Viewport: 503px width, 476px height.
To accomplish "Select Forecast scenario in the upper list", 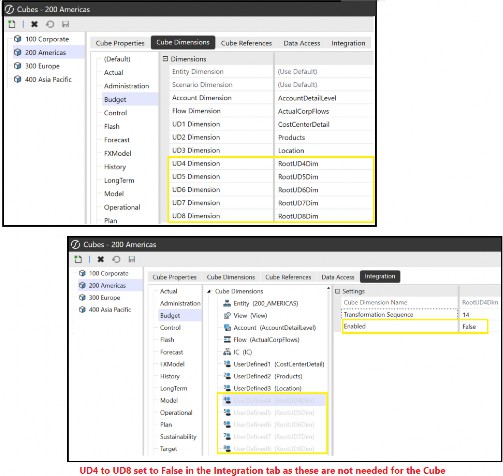I will [x=117, y=140].
